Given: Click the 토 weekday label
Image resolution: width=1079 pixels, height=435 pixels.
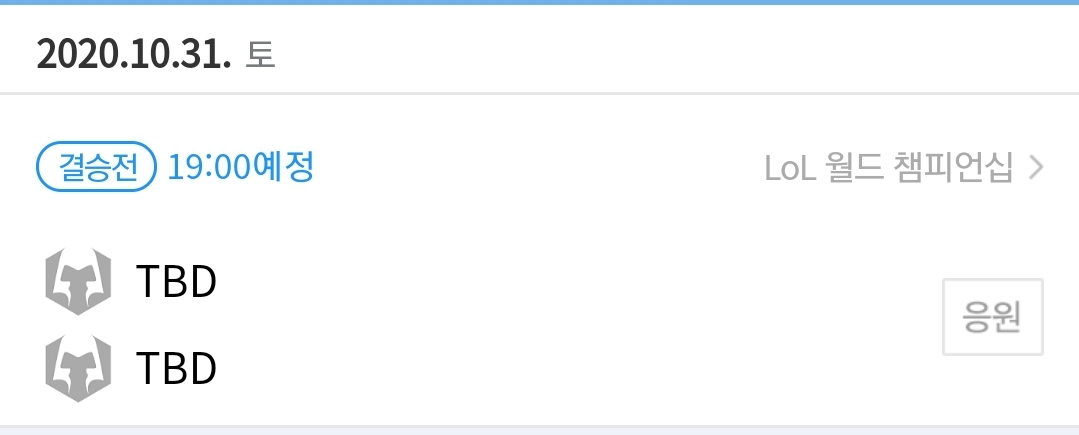Looking at the screenshot, I should pos(260,55).
